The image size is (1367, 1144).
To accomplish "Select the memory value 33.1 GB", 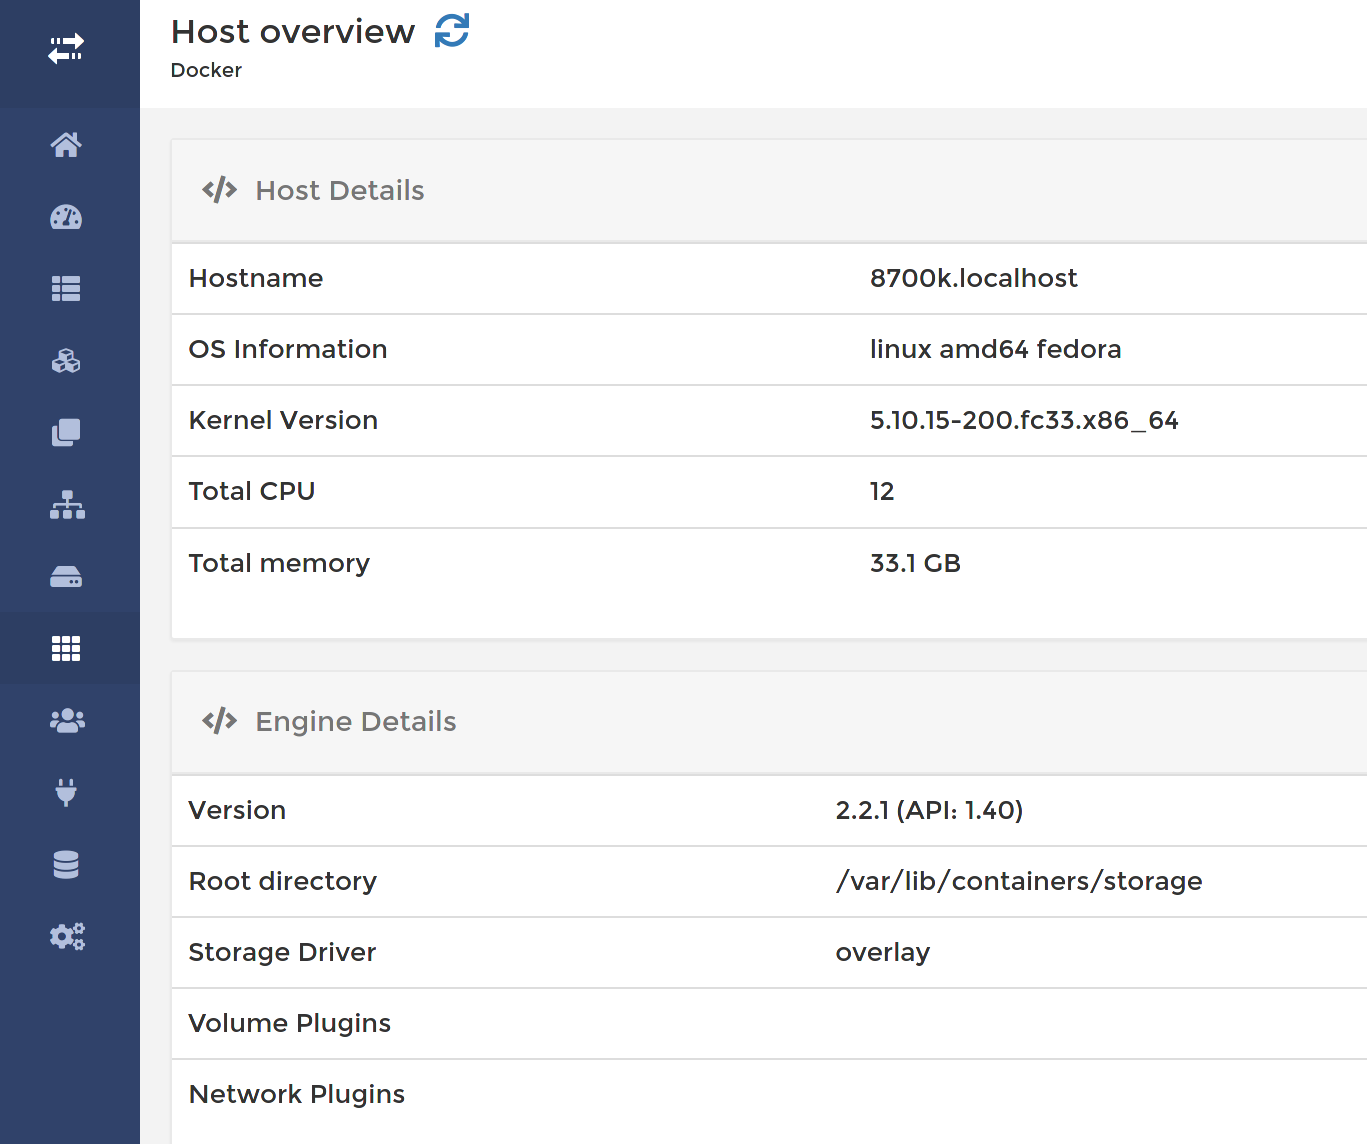I will coord(915,563).
